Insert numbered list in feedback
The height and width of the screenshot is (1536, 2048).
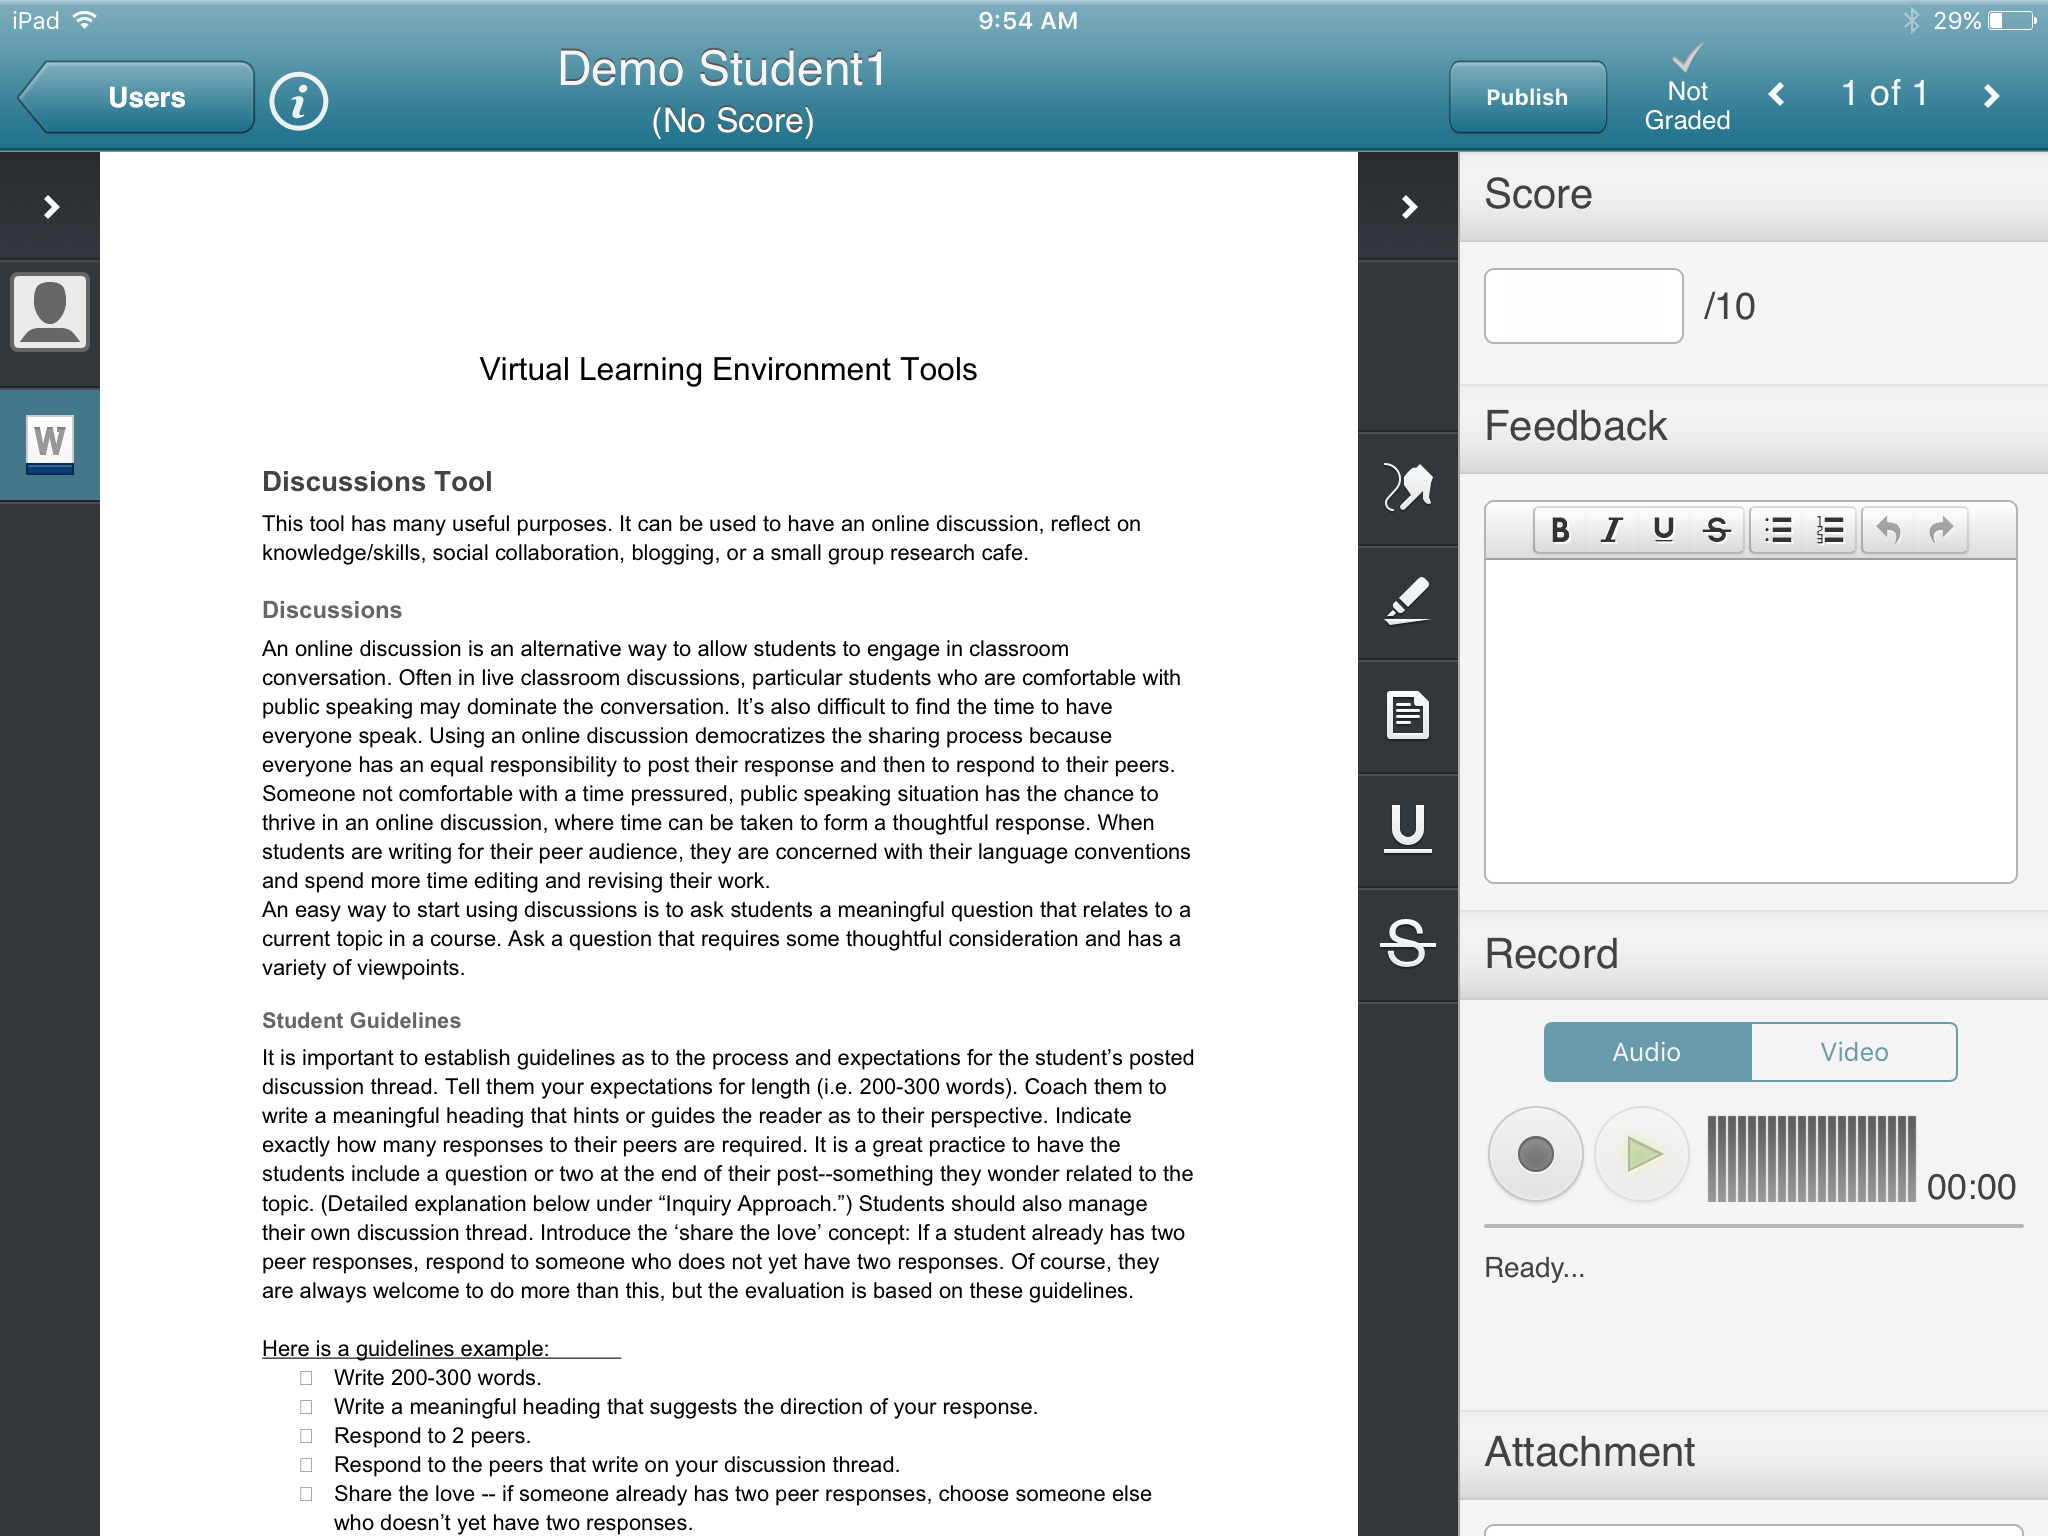point(1830,530)
